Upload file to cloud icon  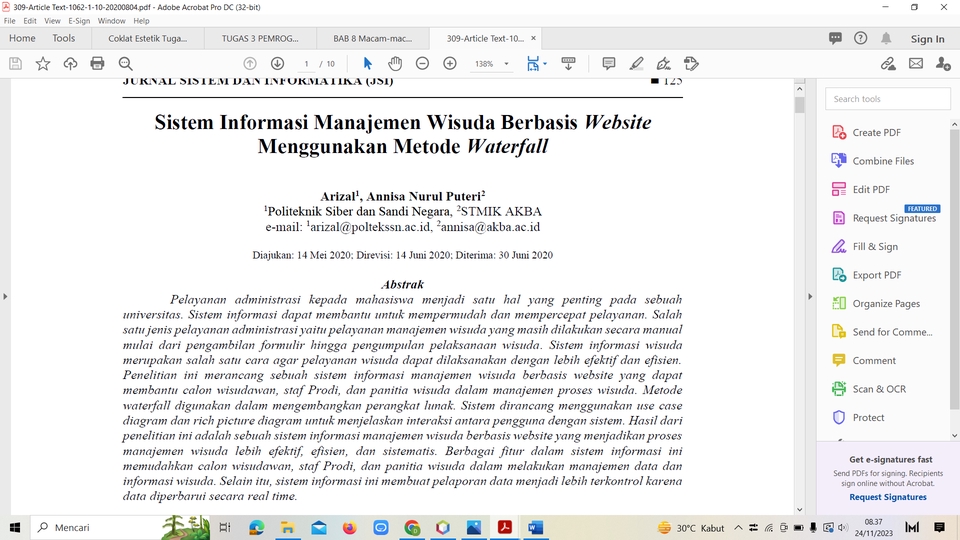click(70, 64)
